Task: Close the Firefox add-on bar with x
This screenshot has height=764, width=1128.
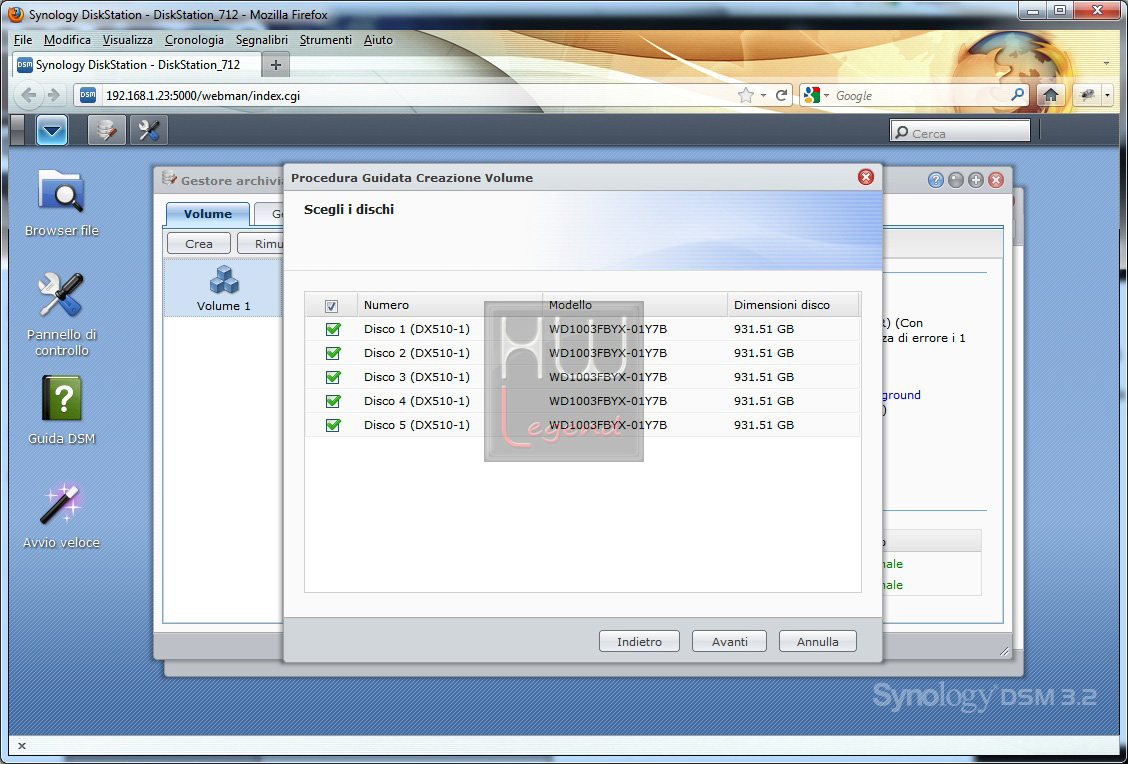Action: [22, 746]
